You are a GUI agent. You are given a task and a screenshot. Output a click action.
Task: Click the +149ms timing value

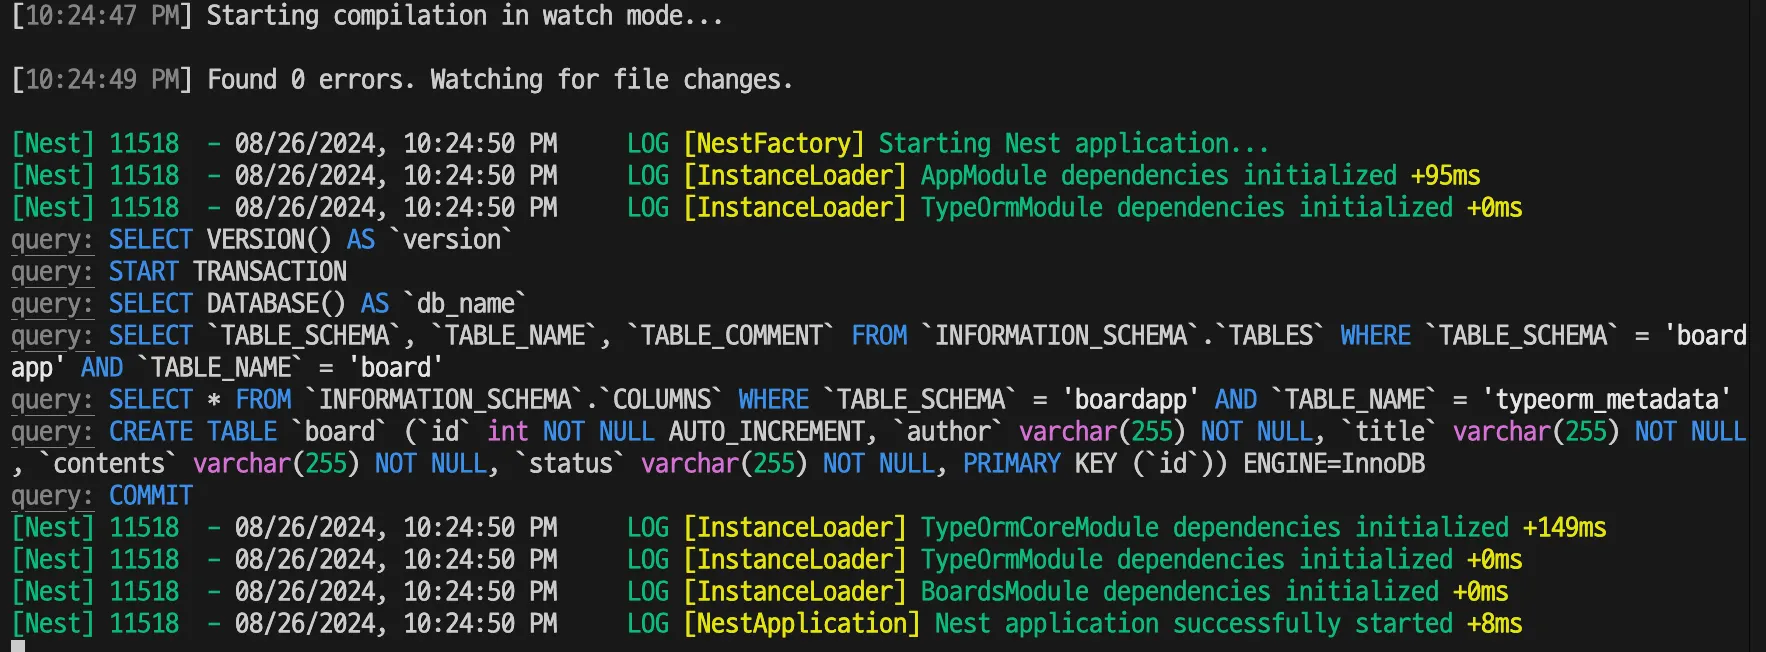click(1564, 528)
